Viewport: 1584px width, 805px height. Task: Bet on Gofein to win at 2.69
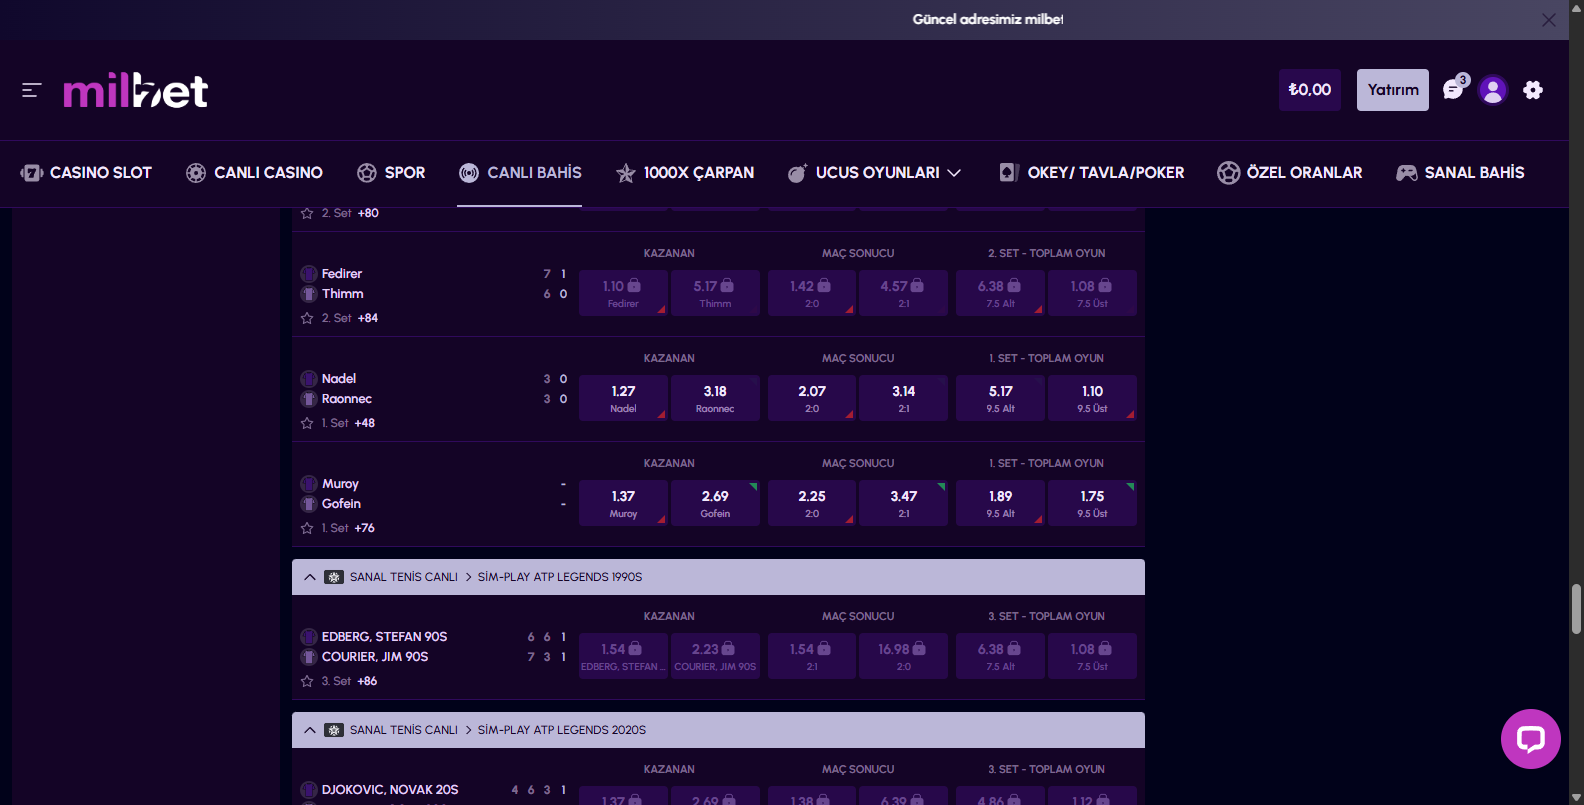(x=715, y=503)
